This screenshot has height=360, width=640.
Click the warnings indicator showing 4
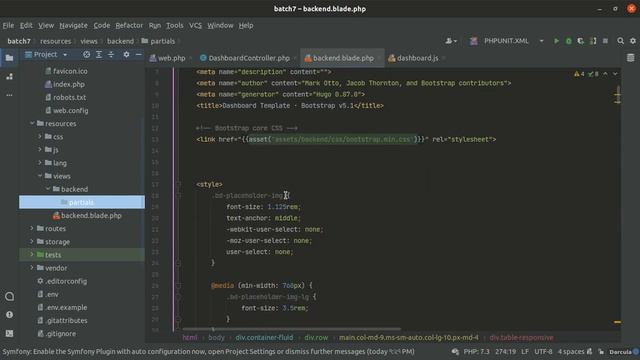[579, 74]
